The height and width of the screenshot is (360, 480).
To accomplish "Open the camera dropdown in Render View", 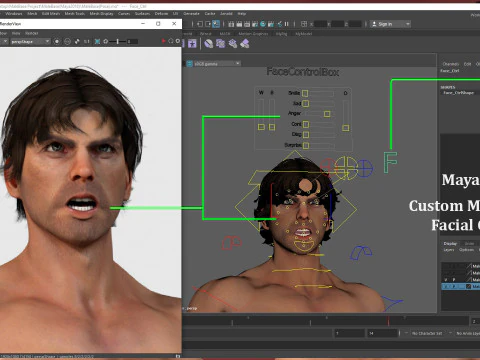I will (x=30, y=41).
